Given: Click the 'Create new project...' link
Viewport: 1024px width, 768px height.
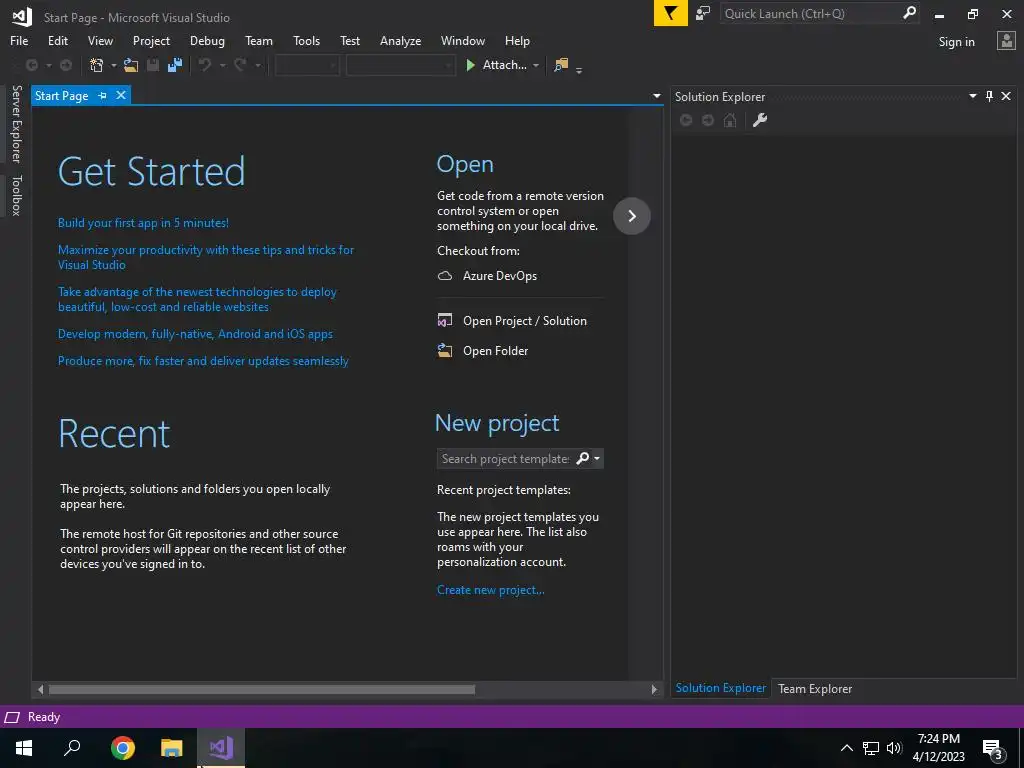Looking at the screenshot, I should tap(490, 590).
